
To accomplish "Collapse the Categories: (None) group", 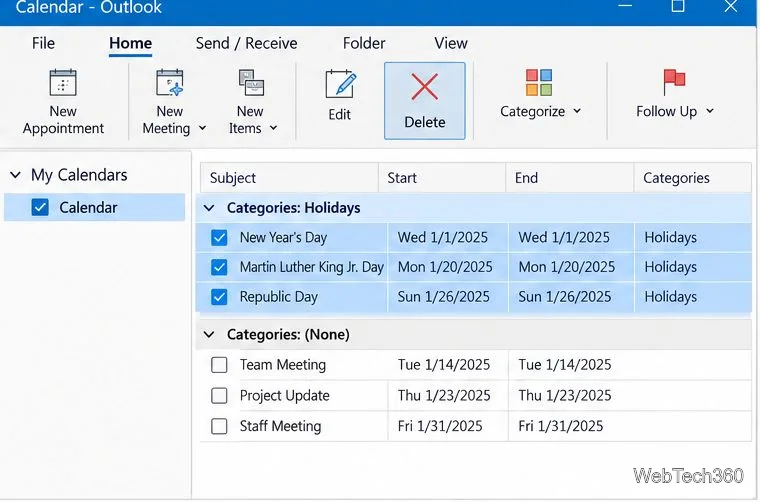I will tap(209, 334).
